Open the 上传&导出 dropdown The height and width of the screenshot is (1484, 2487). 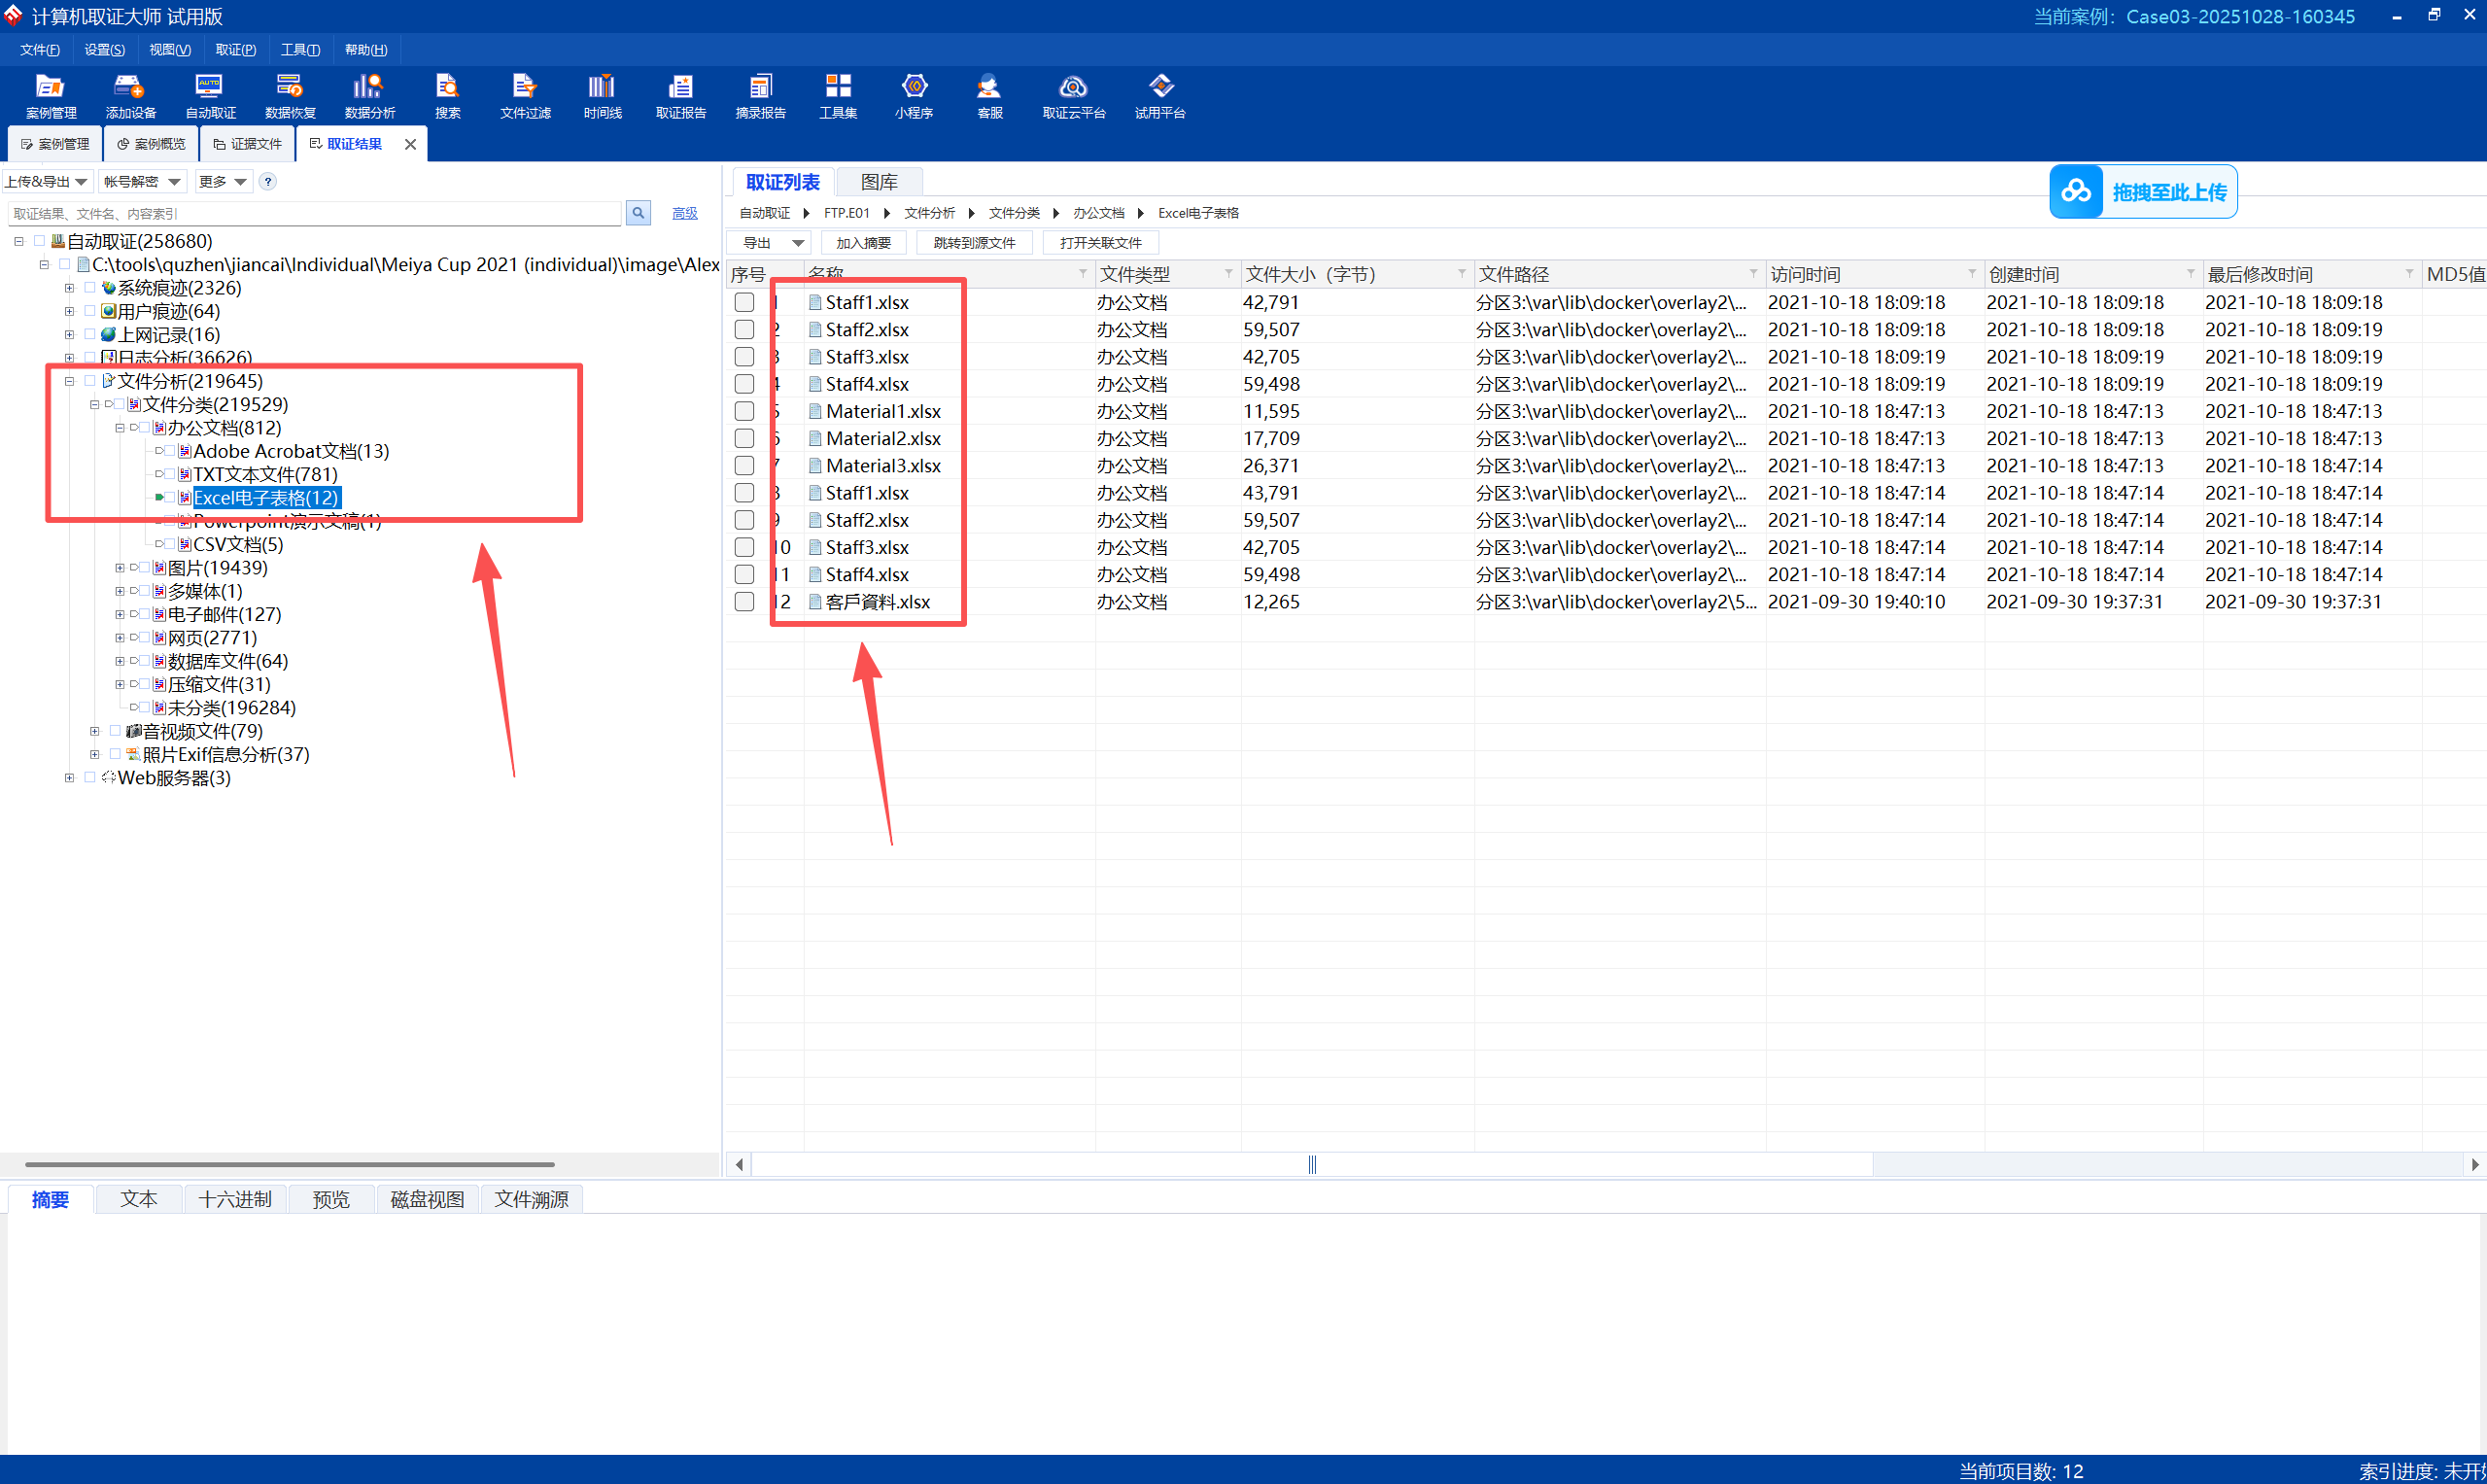(46, 182)
